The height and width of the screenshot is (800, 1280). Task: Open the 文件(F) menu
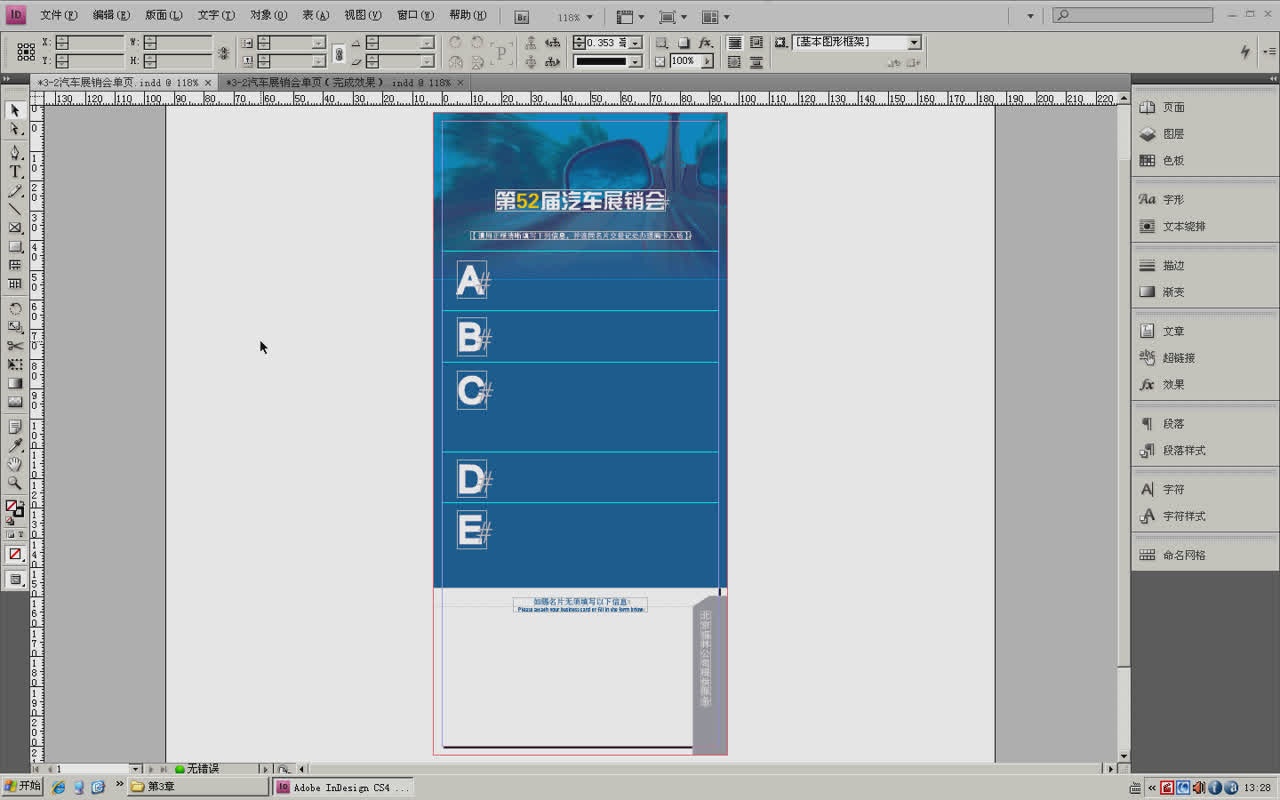point(58,16)
